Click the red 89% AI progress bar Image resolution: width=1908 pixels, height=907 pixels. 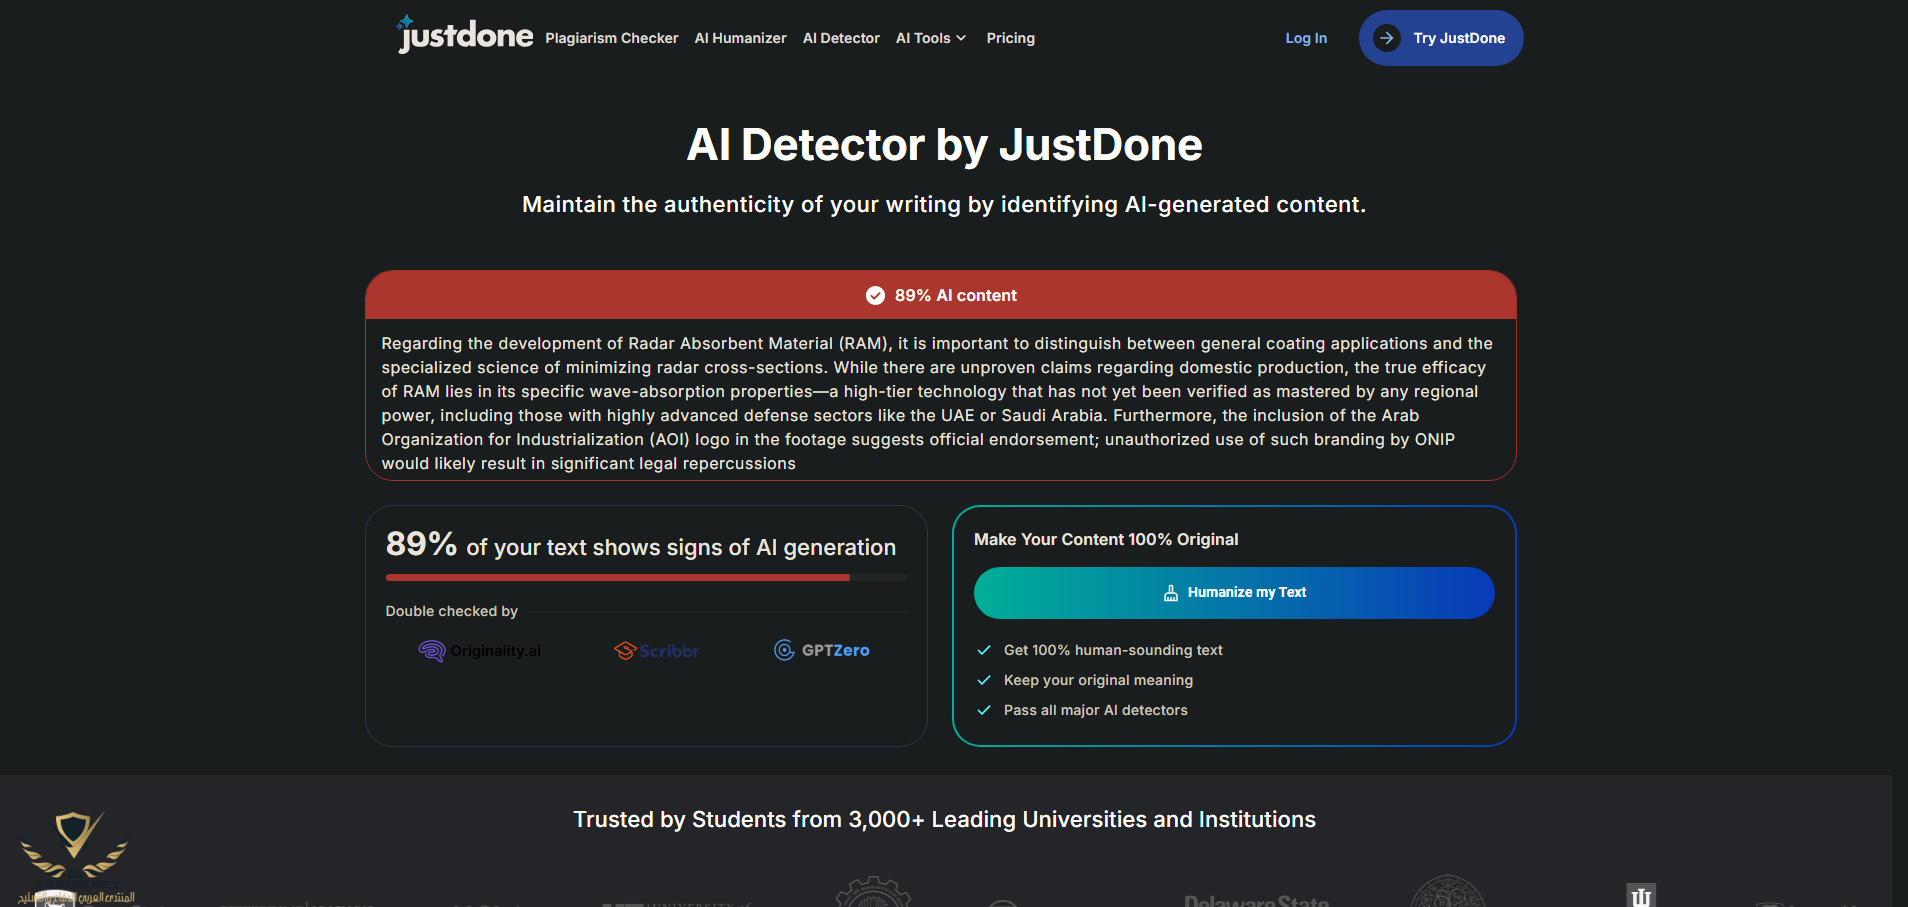tap(617, 577)
